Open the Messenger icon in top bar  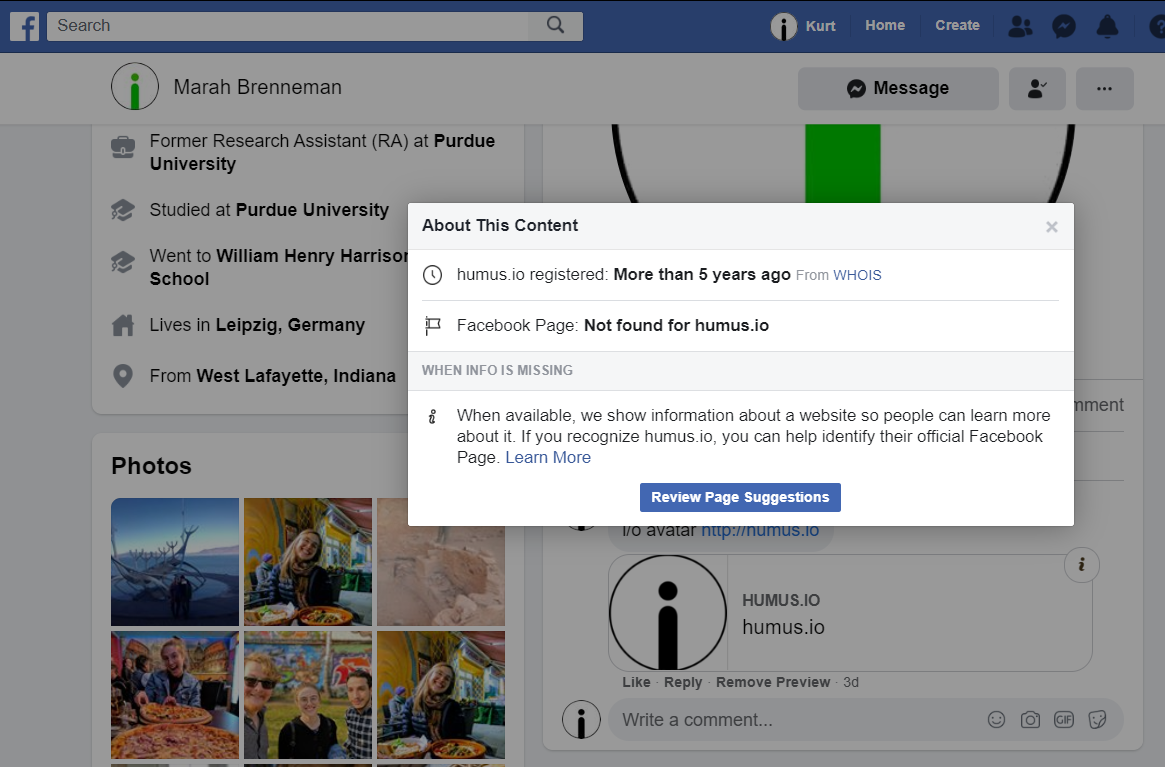[x=1064, y=26]
